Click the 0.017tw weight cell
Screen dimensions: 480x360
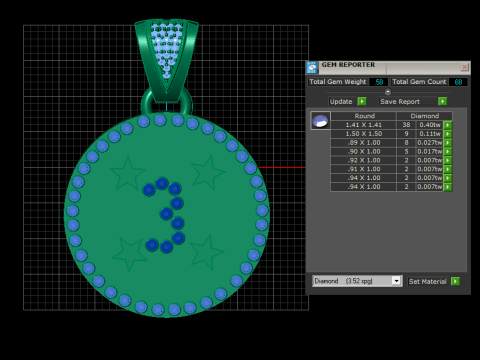click(430, 151)
